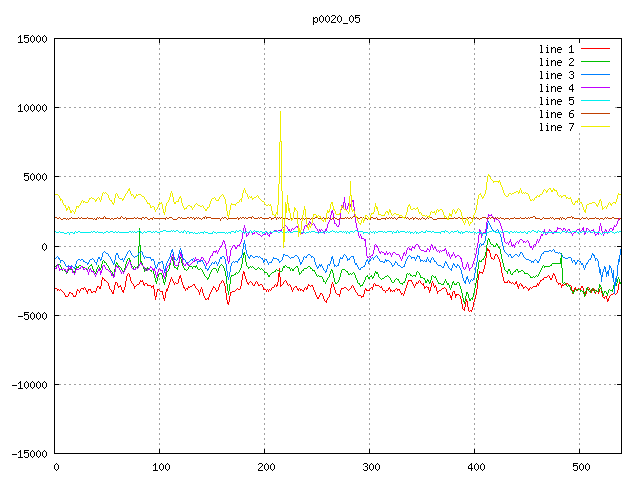Image resolution: width=640 pixels, height=480 pixels.
Task: Click the y-axis label -15000
Action: (x=29, y=454)
